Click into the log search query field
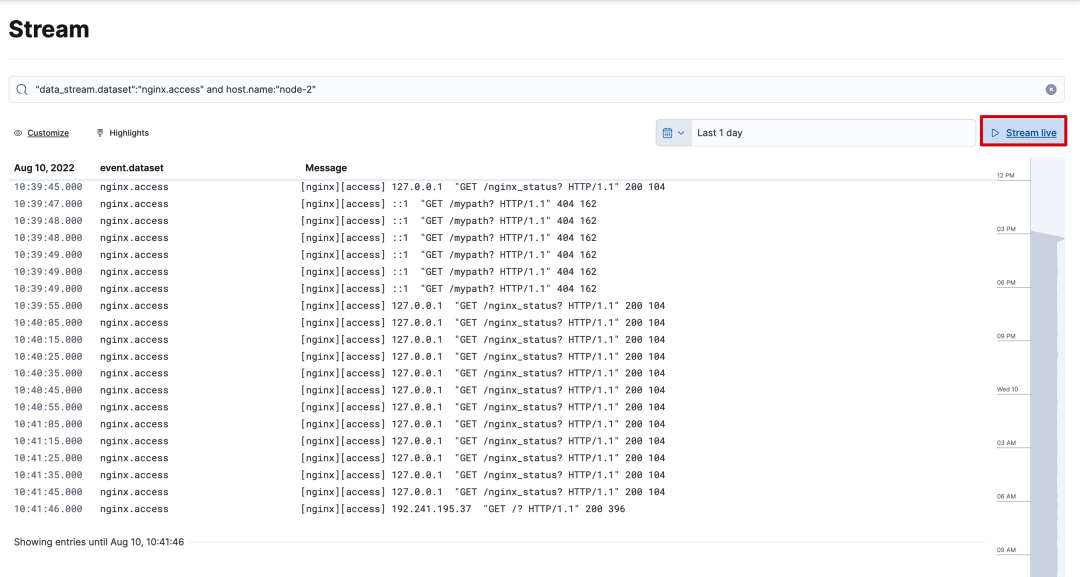Image resolution: width=1080 pixels, height=577 pixels. tap(537, 90)
